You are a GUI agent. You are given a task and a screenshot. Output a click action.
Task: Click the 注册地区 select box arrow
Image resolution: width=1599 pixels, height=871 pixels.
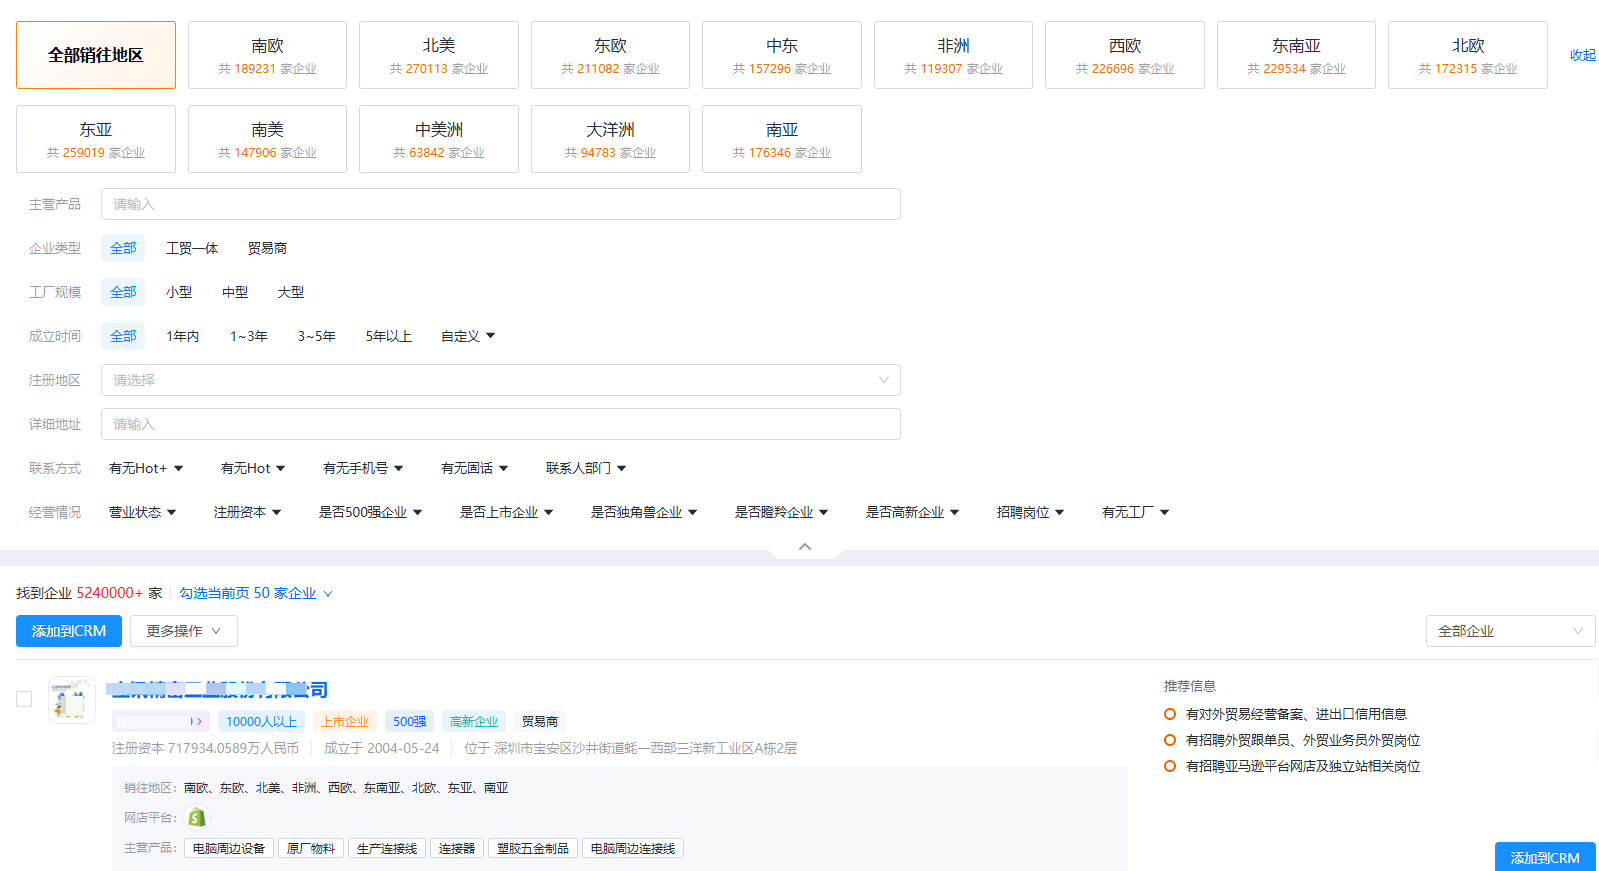[x=883, y=380]
